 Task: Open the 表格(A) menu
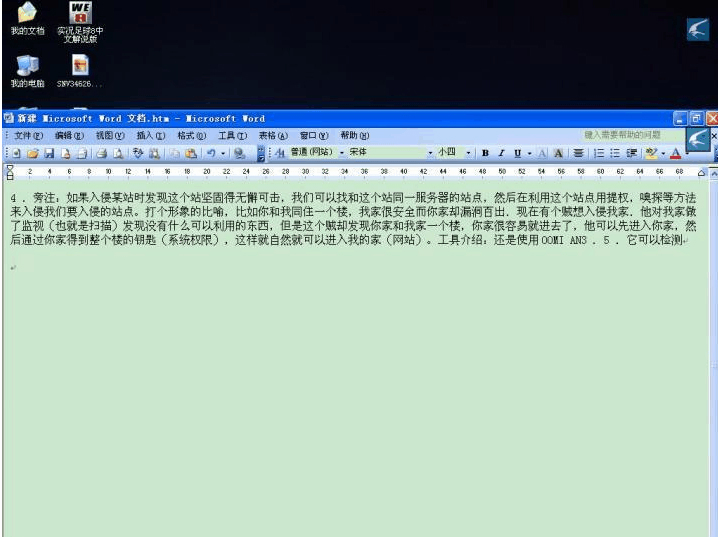coord(273,136)
